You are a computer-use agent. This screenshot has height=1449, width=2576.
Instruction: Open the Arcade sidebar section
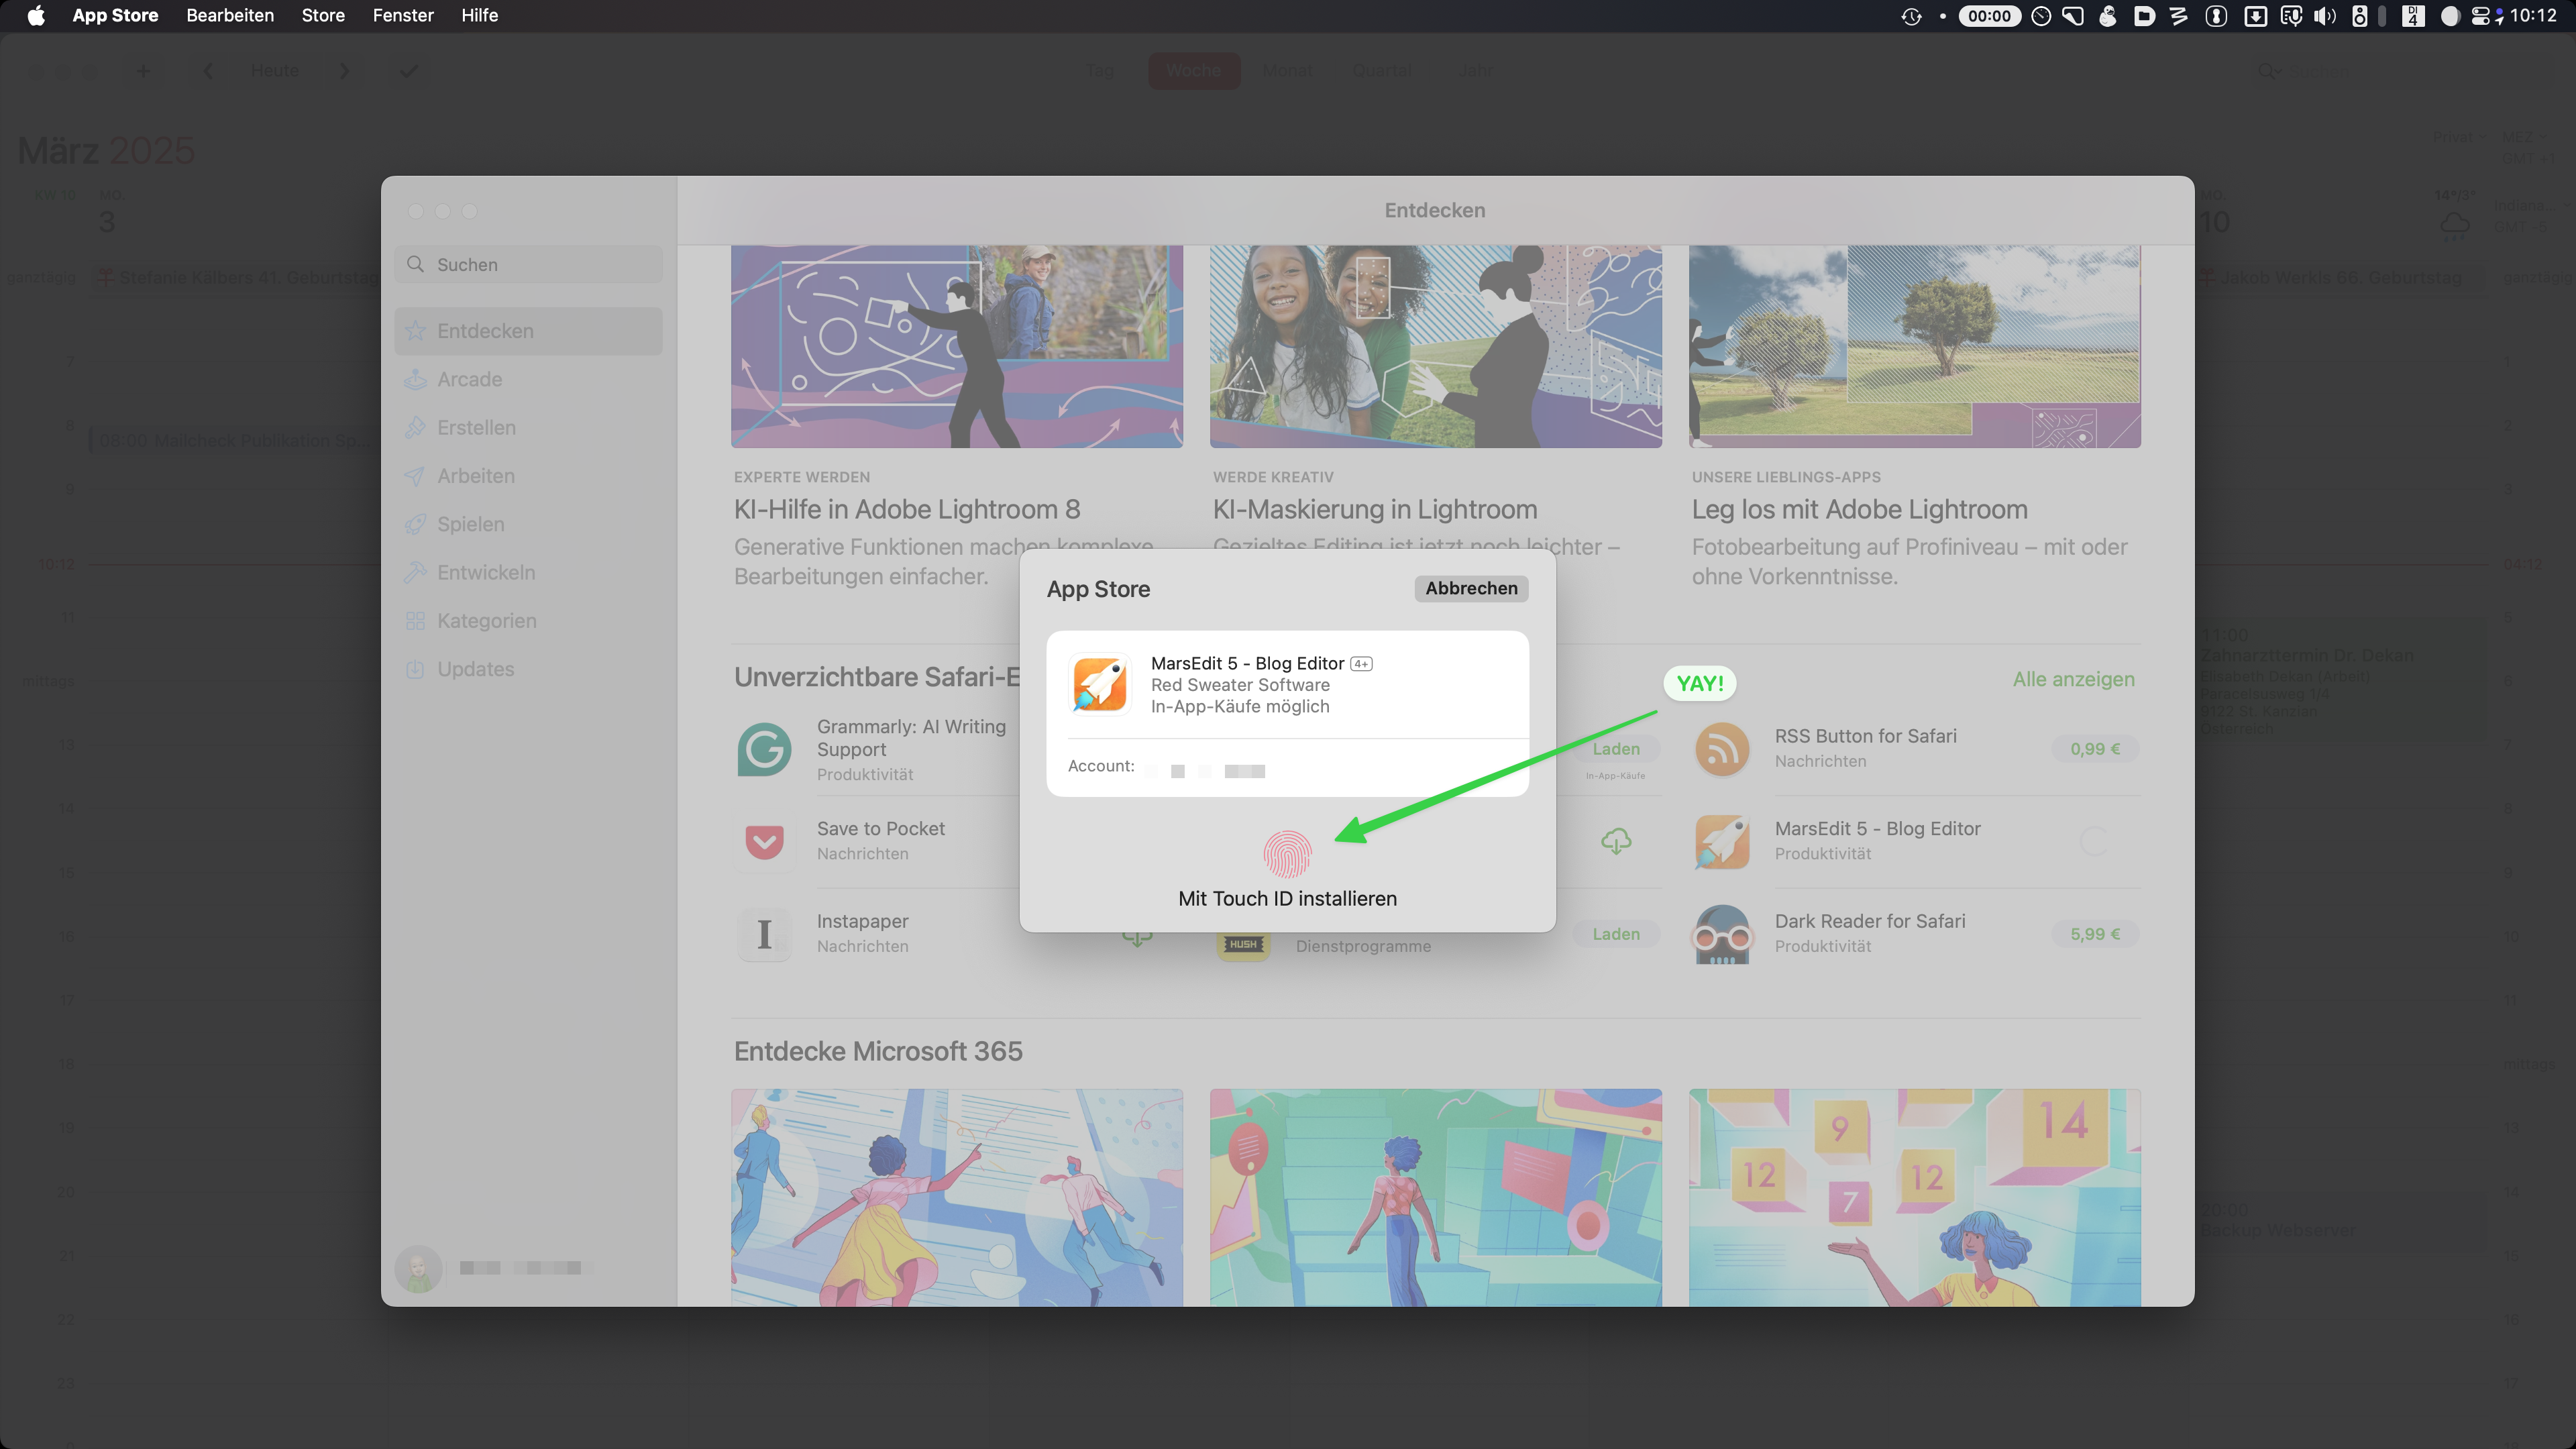tap(469, 379)
